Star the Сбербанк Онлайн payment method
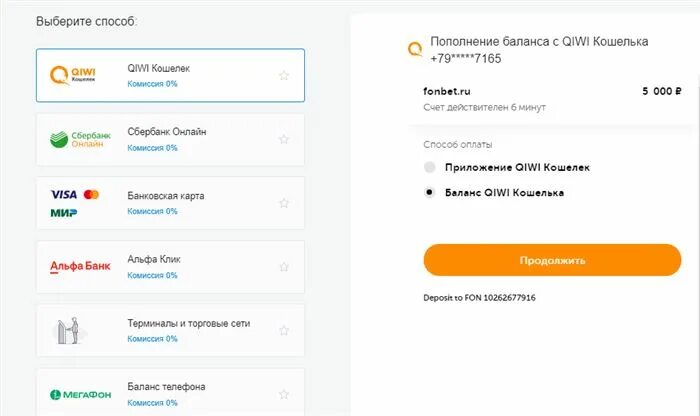The image size is (700, 416). click(284, 139)
